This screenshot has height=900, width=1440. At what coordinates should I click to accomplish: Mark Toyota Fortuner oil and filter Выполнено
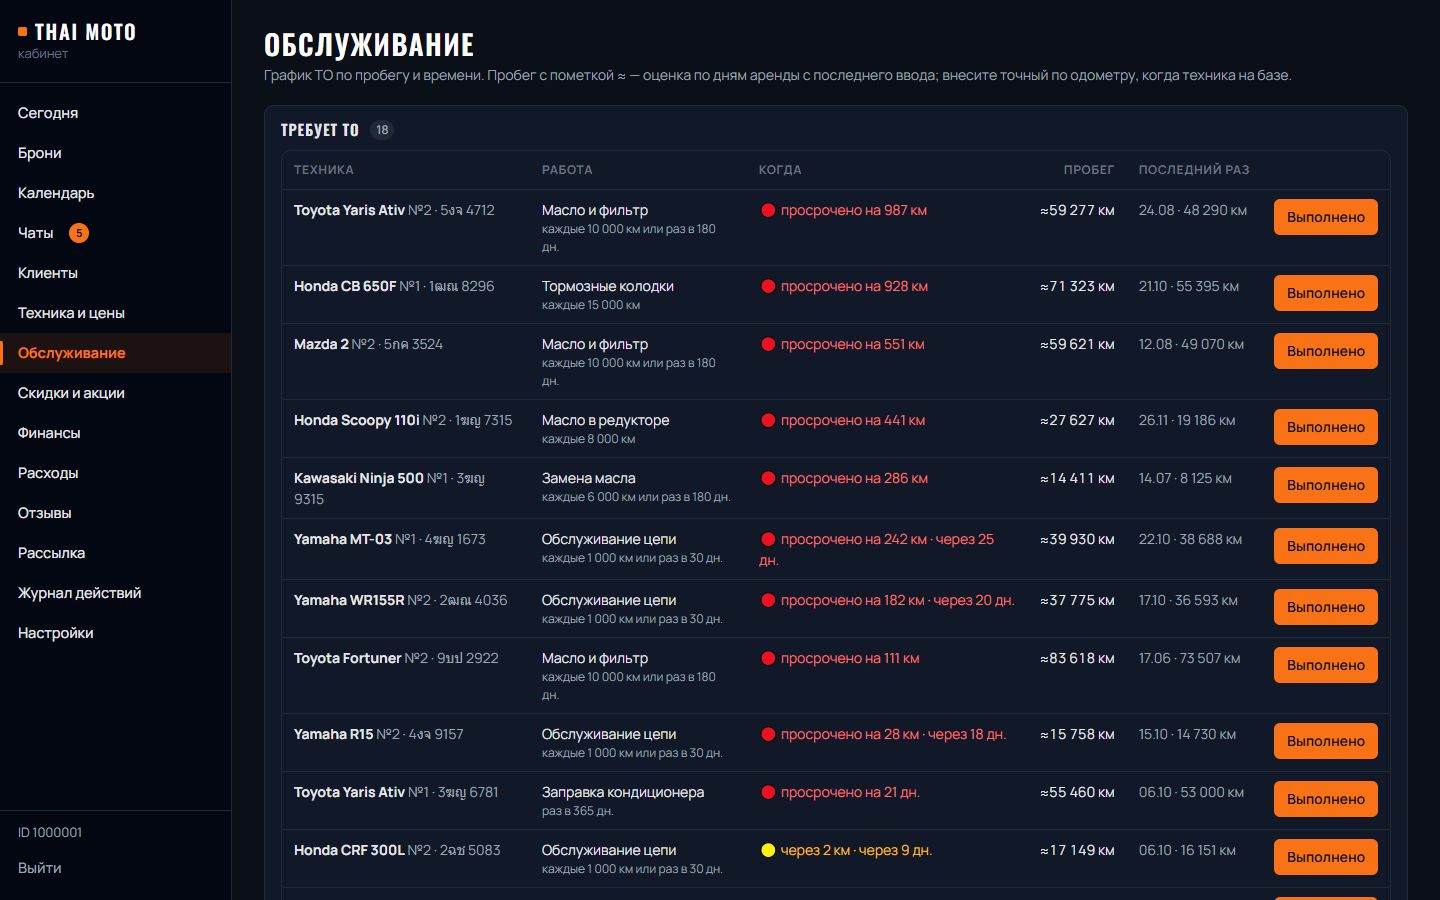(x=1325, y=665)
